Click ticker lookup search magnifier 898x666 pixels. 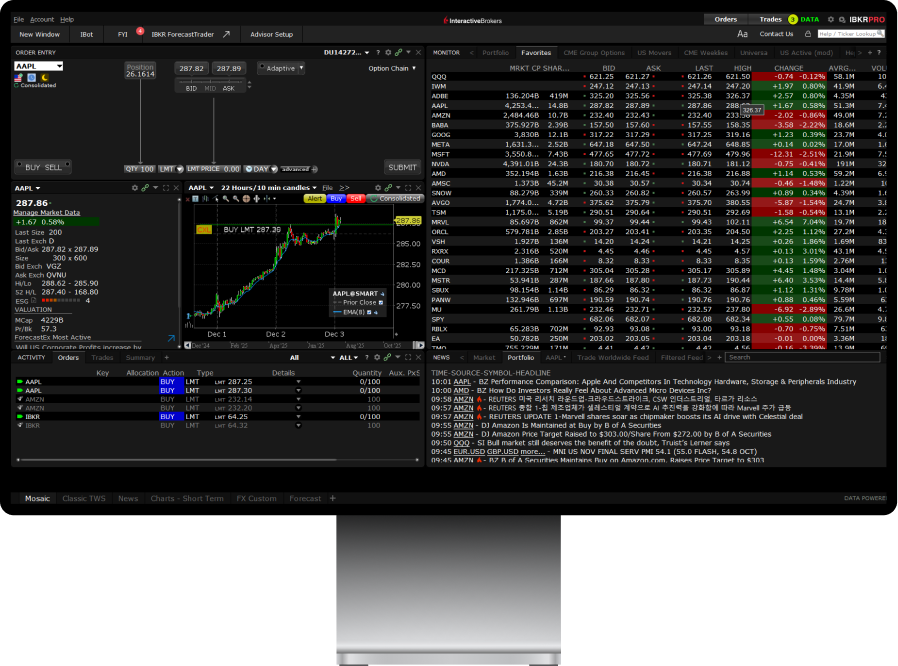(x=880, y=34)
